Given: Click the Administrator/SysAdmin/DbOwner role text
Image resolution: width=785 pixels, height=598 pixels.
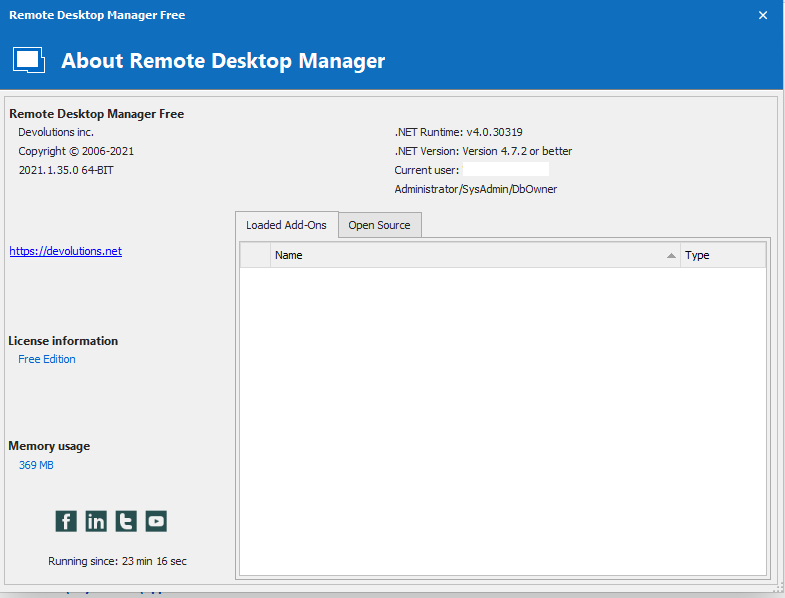Looking at the screenshot, I should tap(476, 189).
